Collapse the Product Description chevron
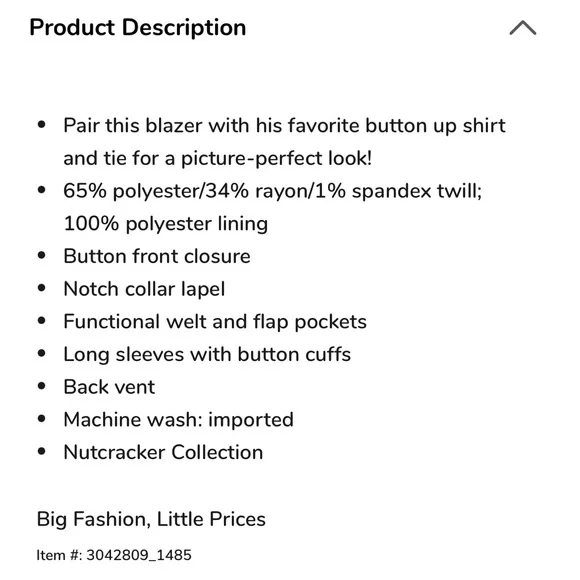Viewport: 580px width, 580px height. click(523, 28)
